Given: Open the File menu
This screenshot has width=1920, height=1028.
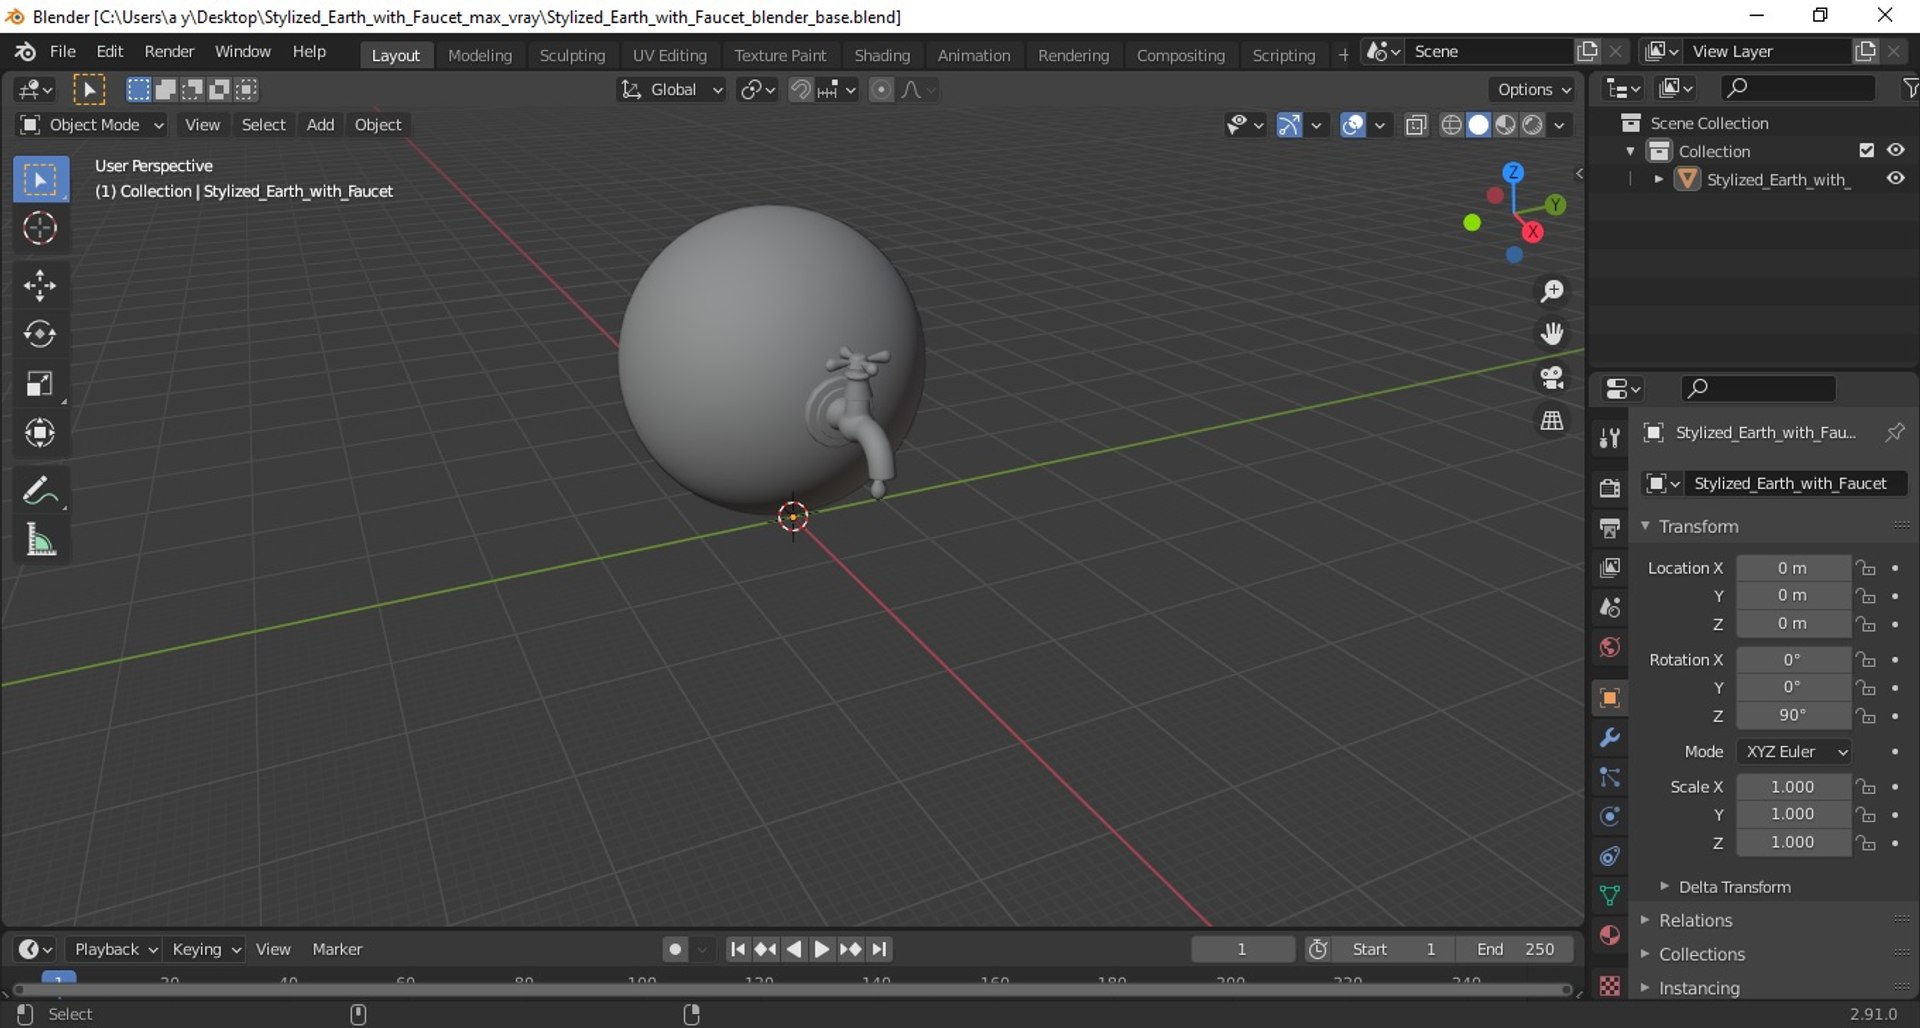Looking at the screenshot, I should (63, 51).
